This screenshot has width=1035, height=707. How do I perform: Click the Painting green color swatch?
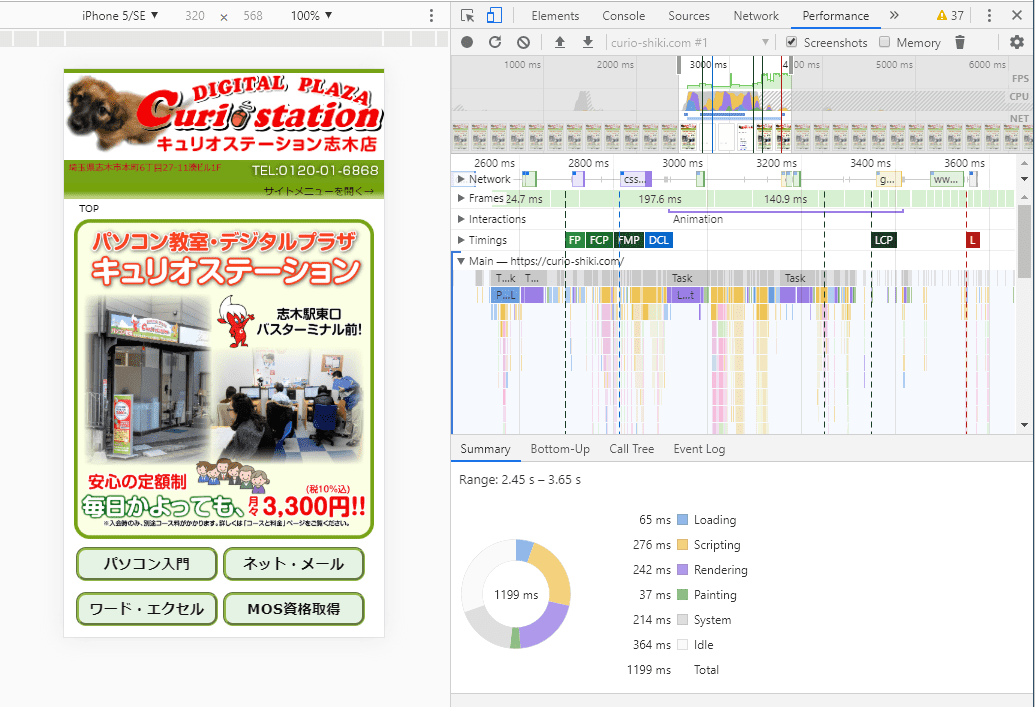pos(683,595)
